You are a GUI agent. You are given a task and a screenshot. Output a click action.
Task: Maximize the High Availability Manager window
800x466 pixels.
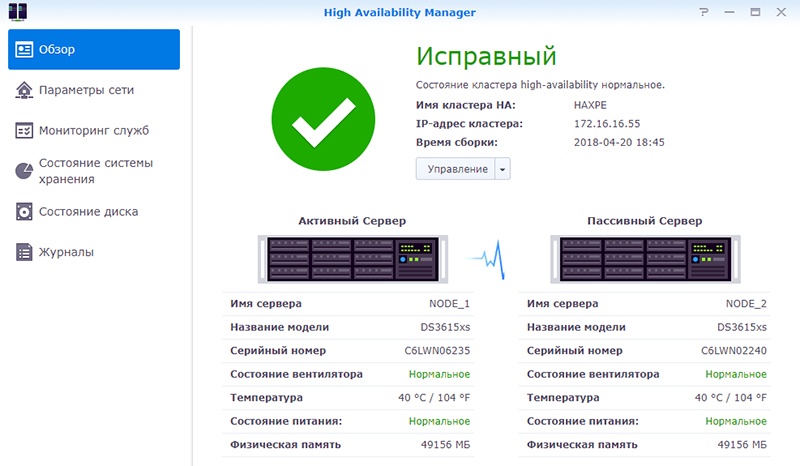755,12
